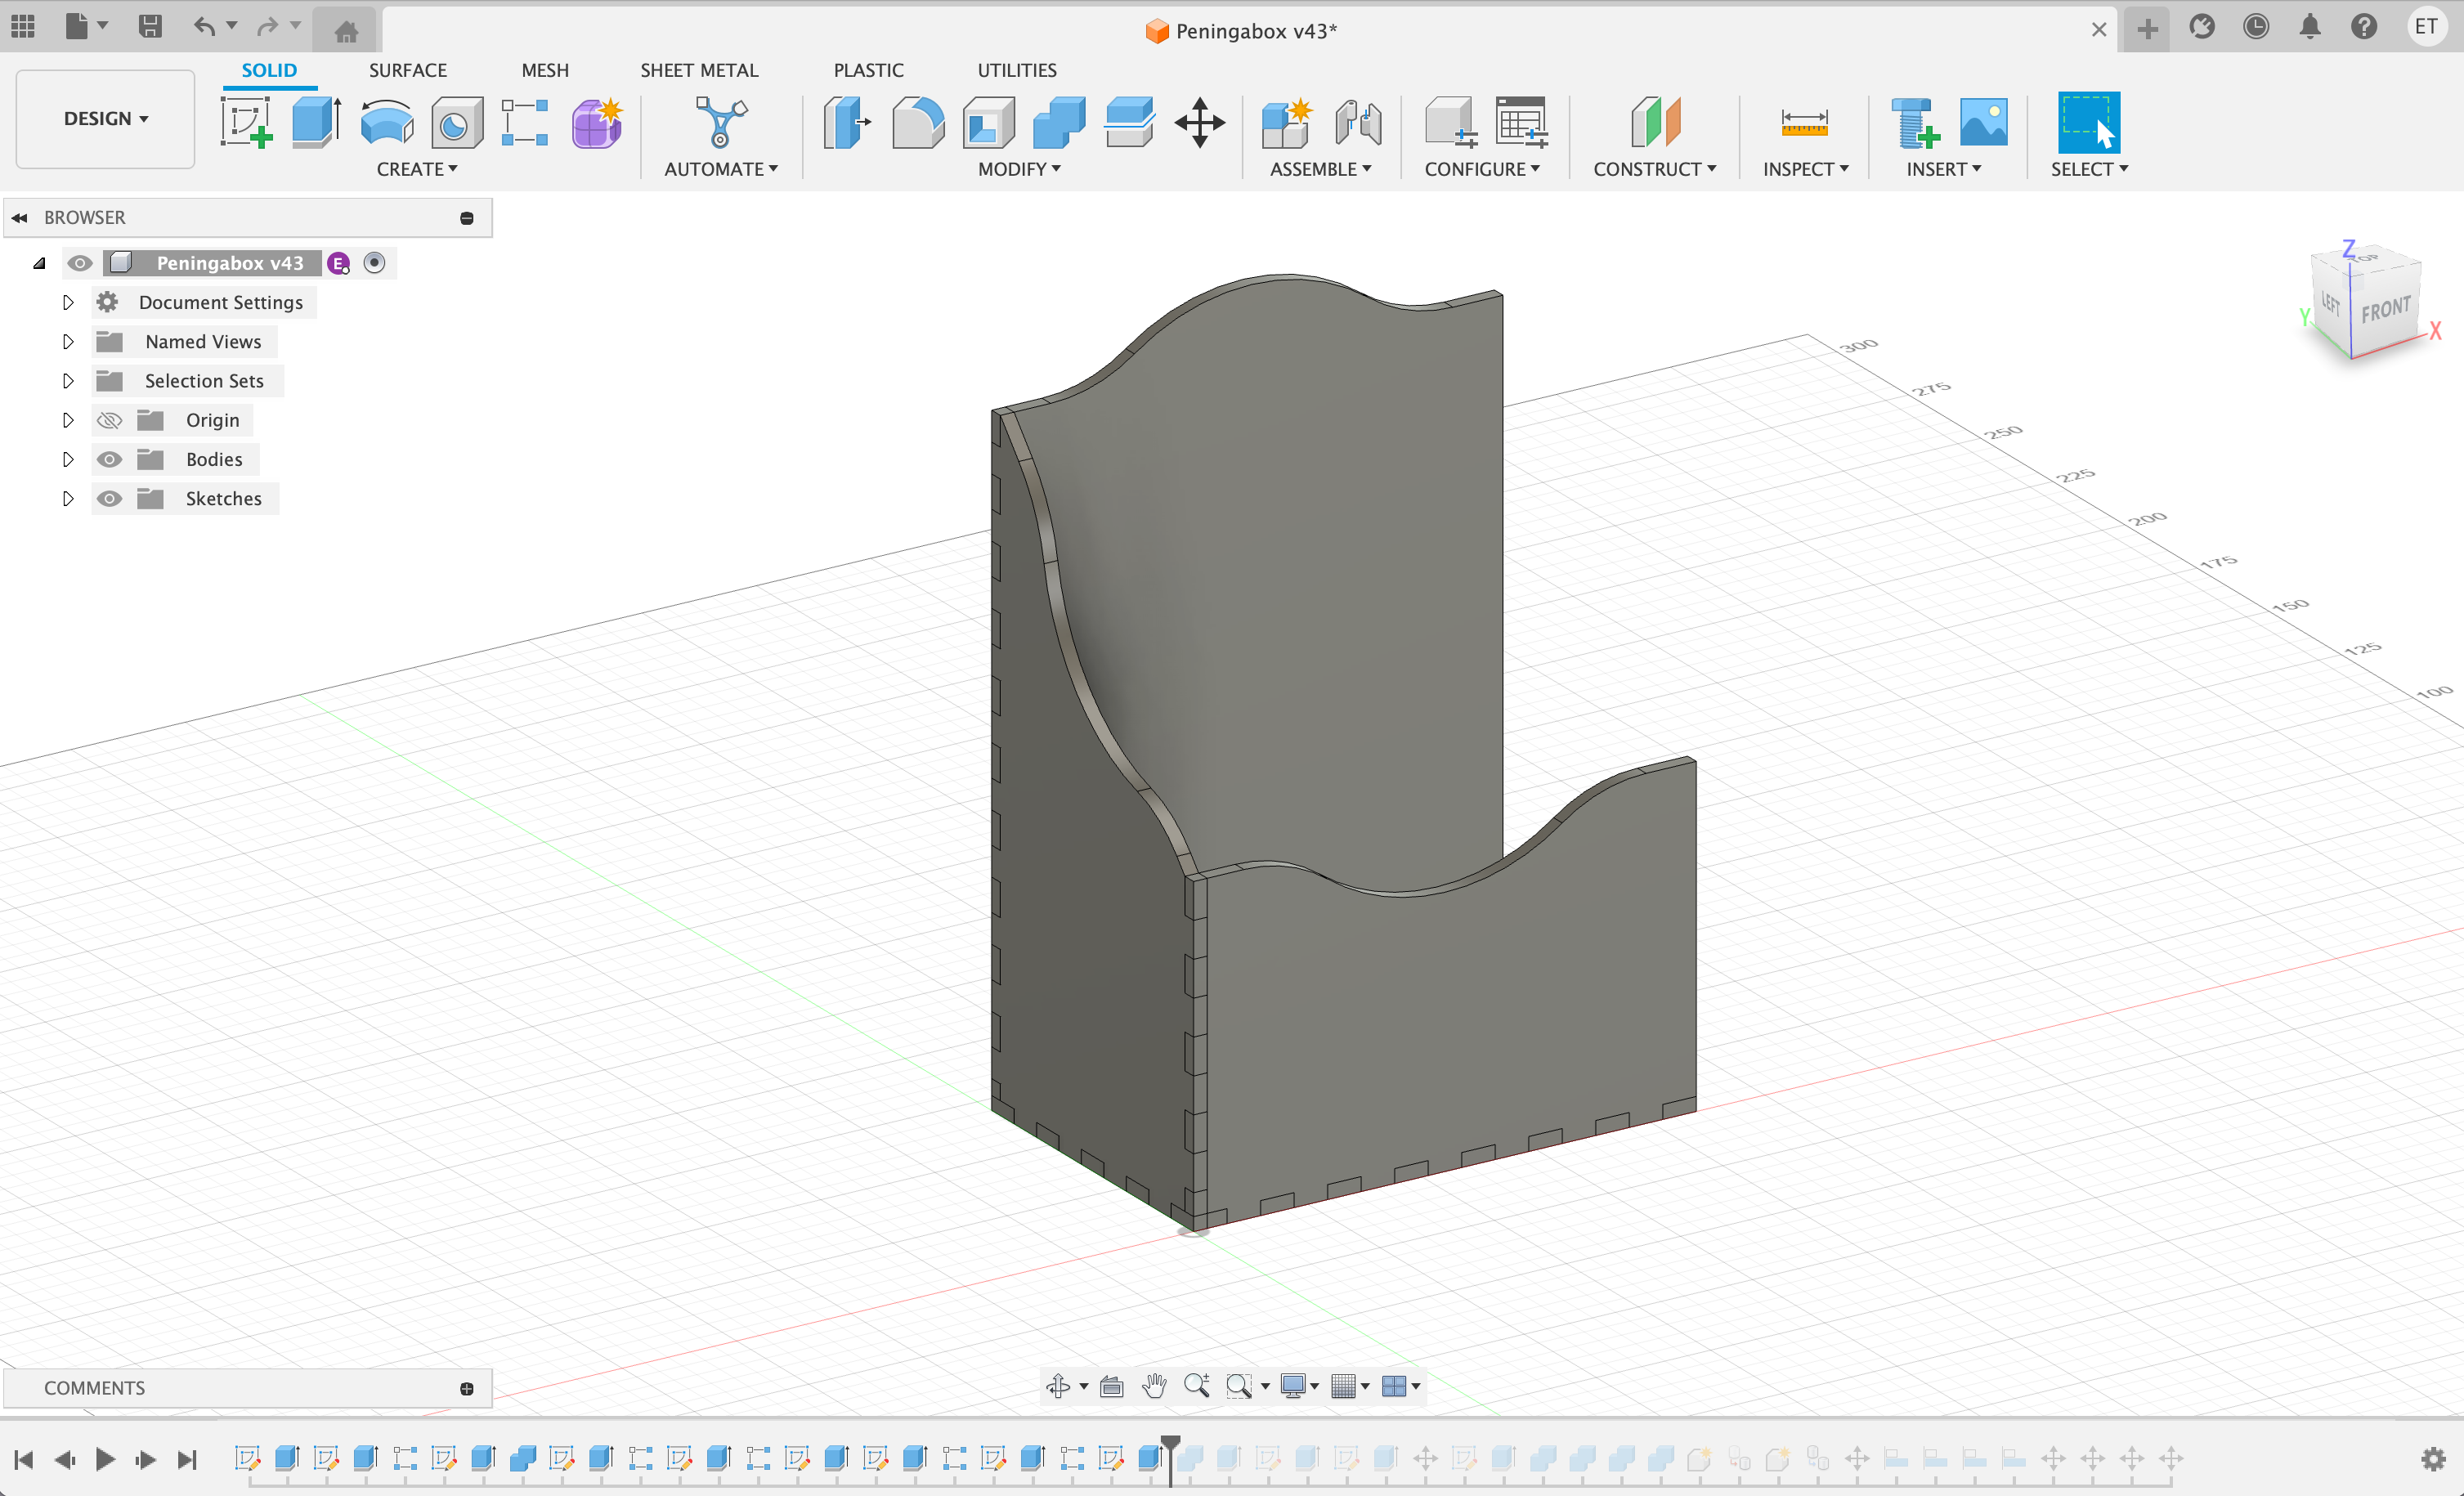Jump to timeline end
Screen dimensions: 2464x1496
coord(187,1459)
